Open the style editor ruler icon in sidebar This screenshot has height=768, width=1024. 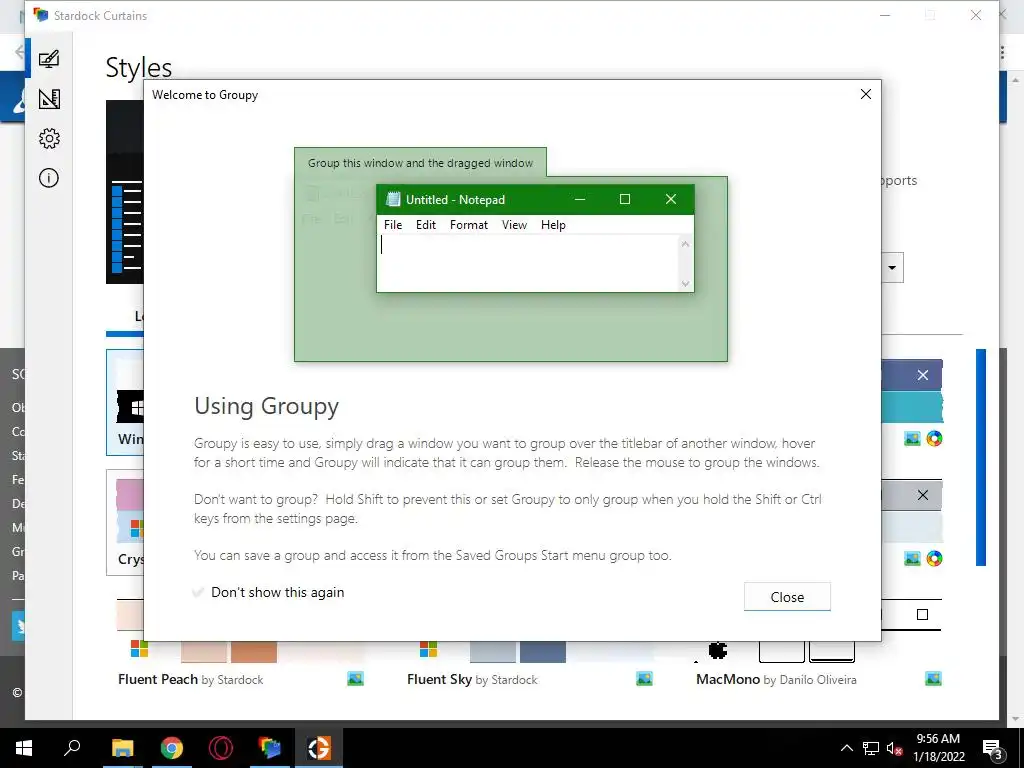(x=49, y=99)
